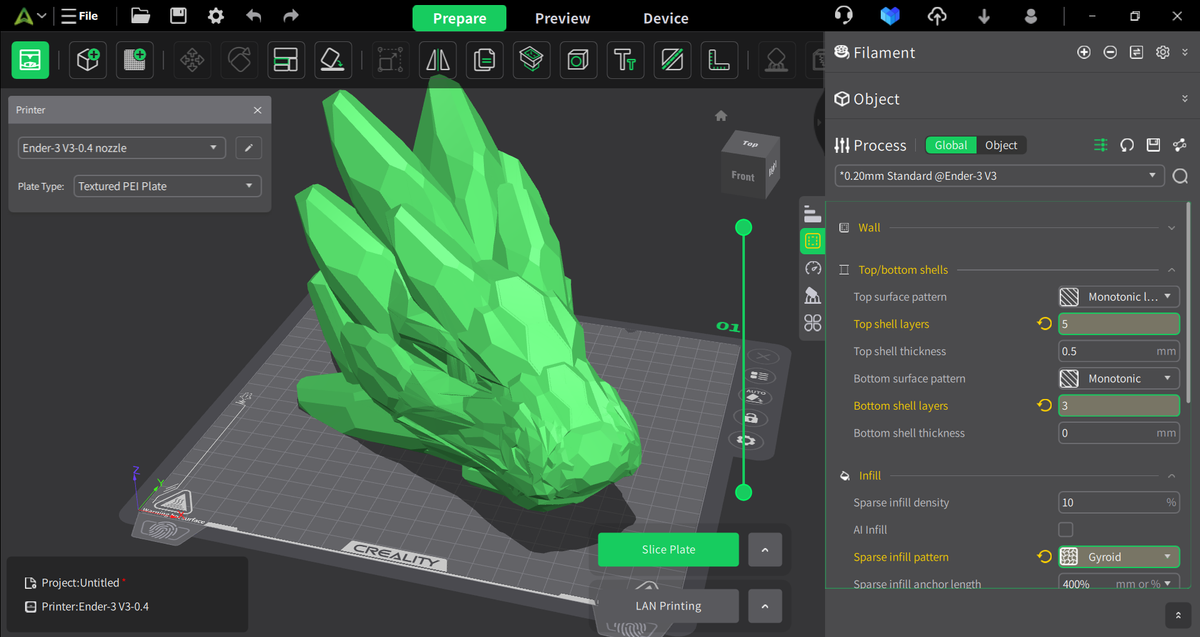The height and width of the screenshot is (637, 1200).
Task: Select the Rotate tool icon
Action: click(x=238, y=60)
